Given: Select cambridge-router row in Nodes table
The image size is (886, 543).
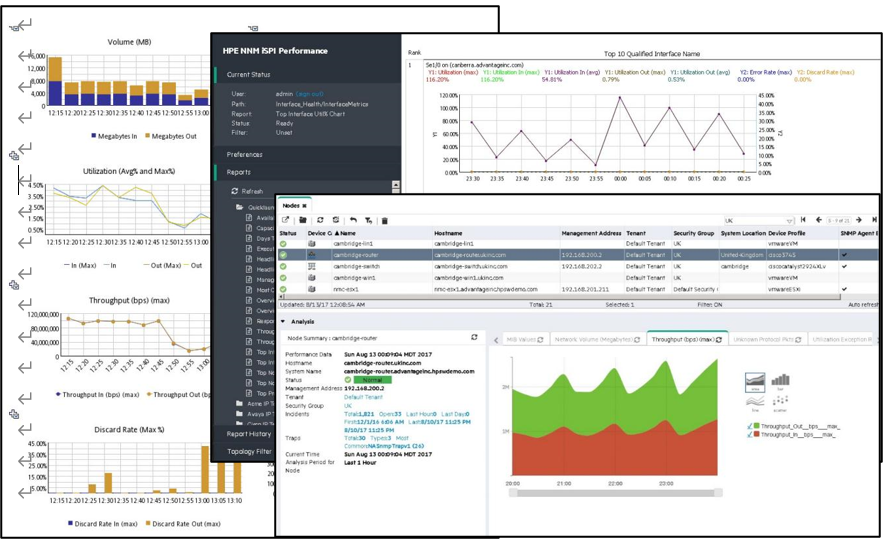Looking at the screenshot, I should (579, 255).
